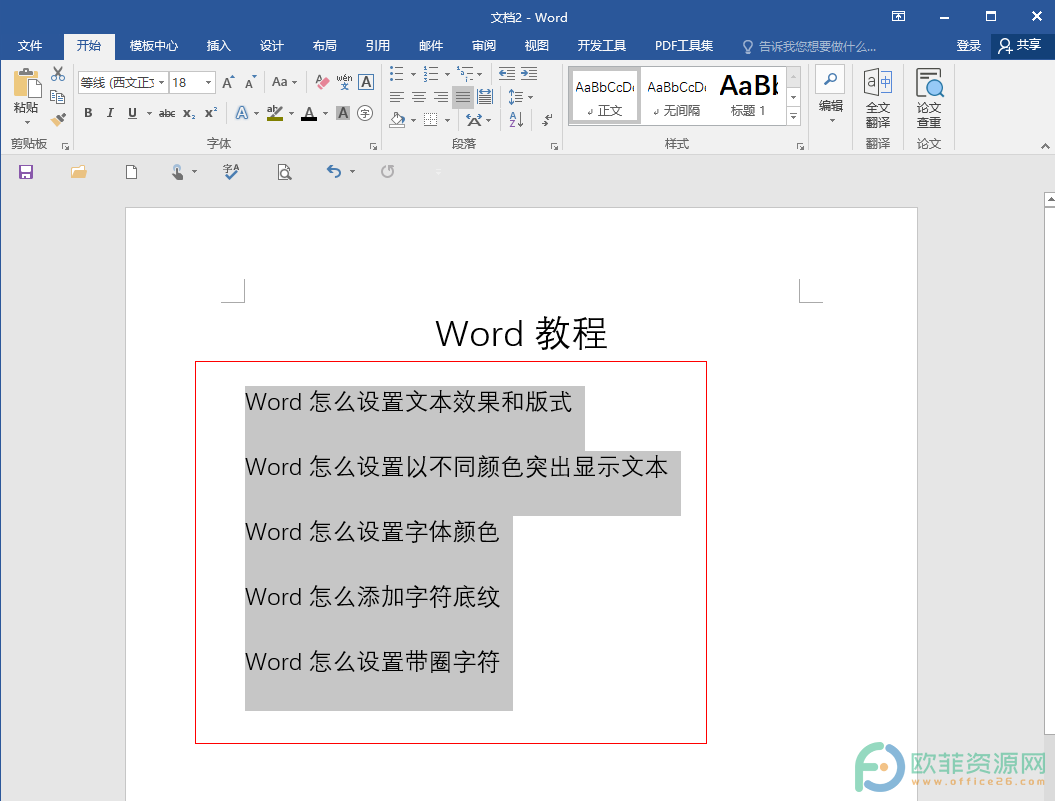
Task: Open the Font dialog launcher
Action: click(373, 145)
